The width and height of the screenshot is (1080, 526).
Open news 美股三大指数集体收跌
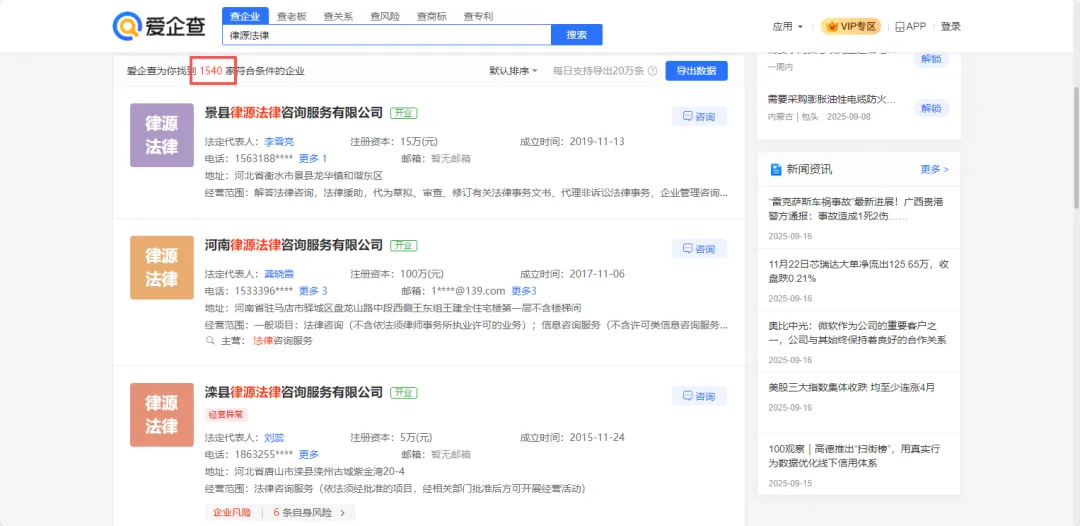point(851,387)
